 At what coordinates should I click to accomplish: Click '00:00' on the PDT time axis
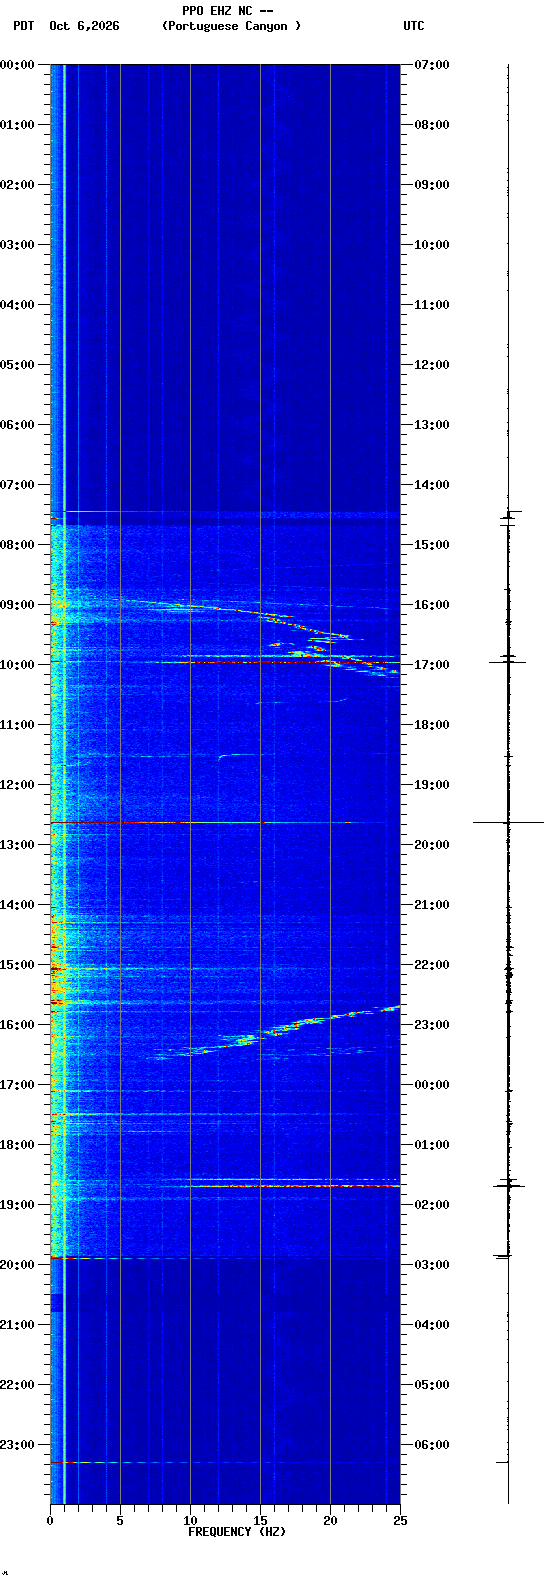point(17,65)
